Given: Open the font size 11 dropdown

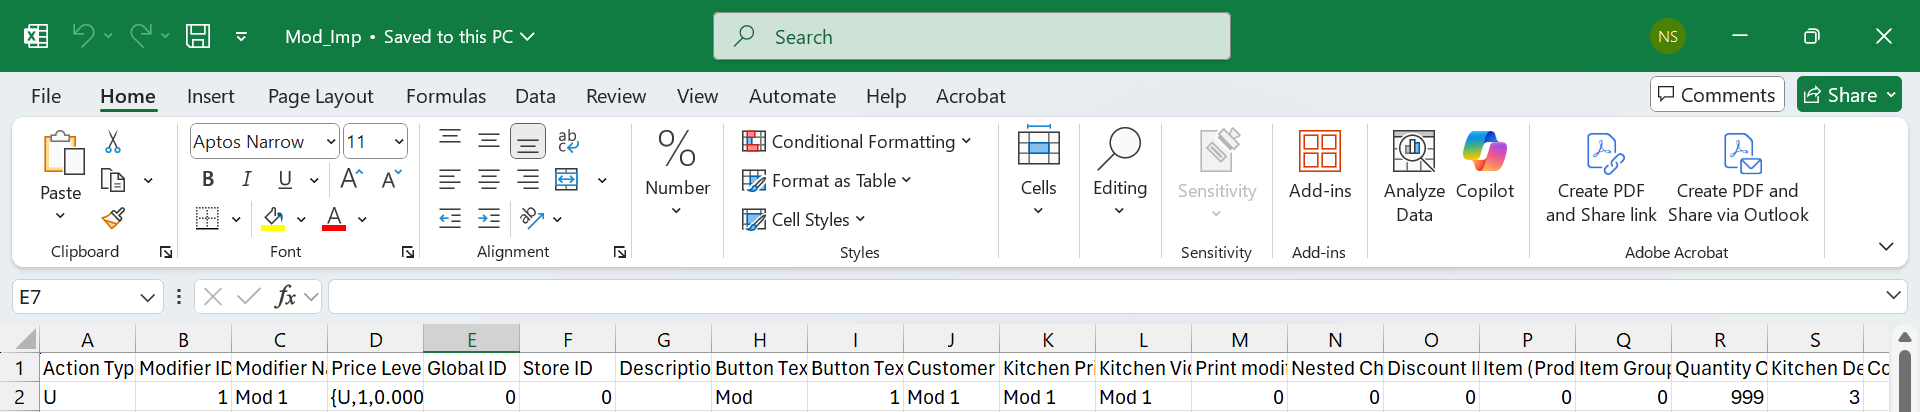Looking at the screenshot, I should click(x=400, y=142).
